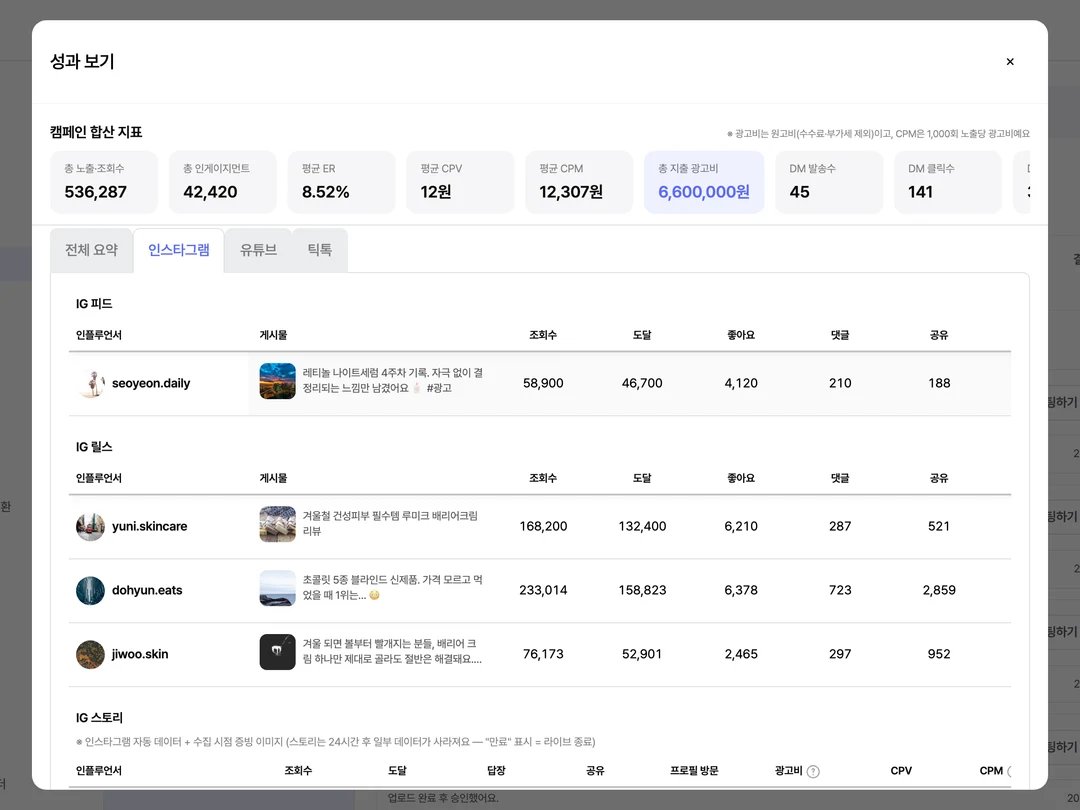The image size is (1080, 810).
Task: Click the help icon beside 광고비
Action: point(813,771)
